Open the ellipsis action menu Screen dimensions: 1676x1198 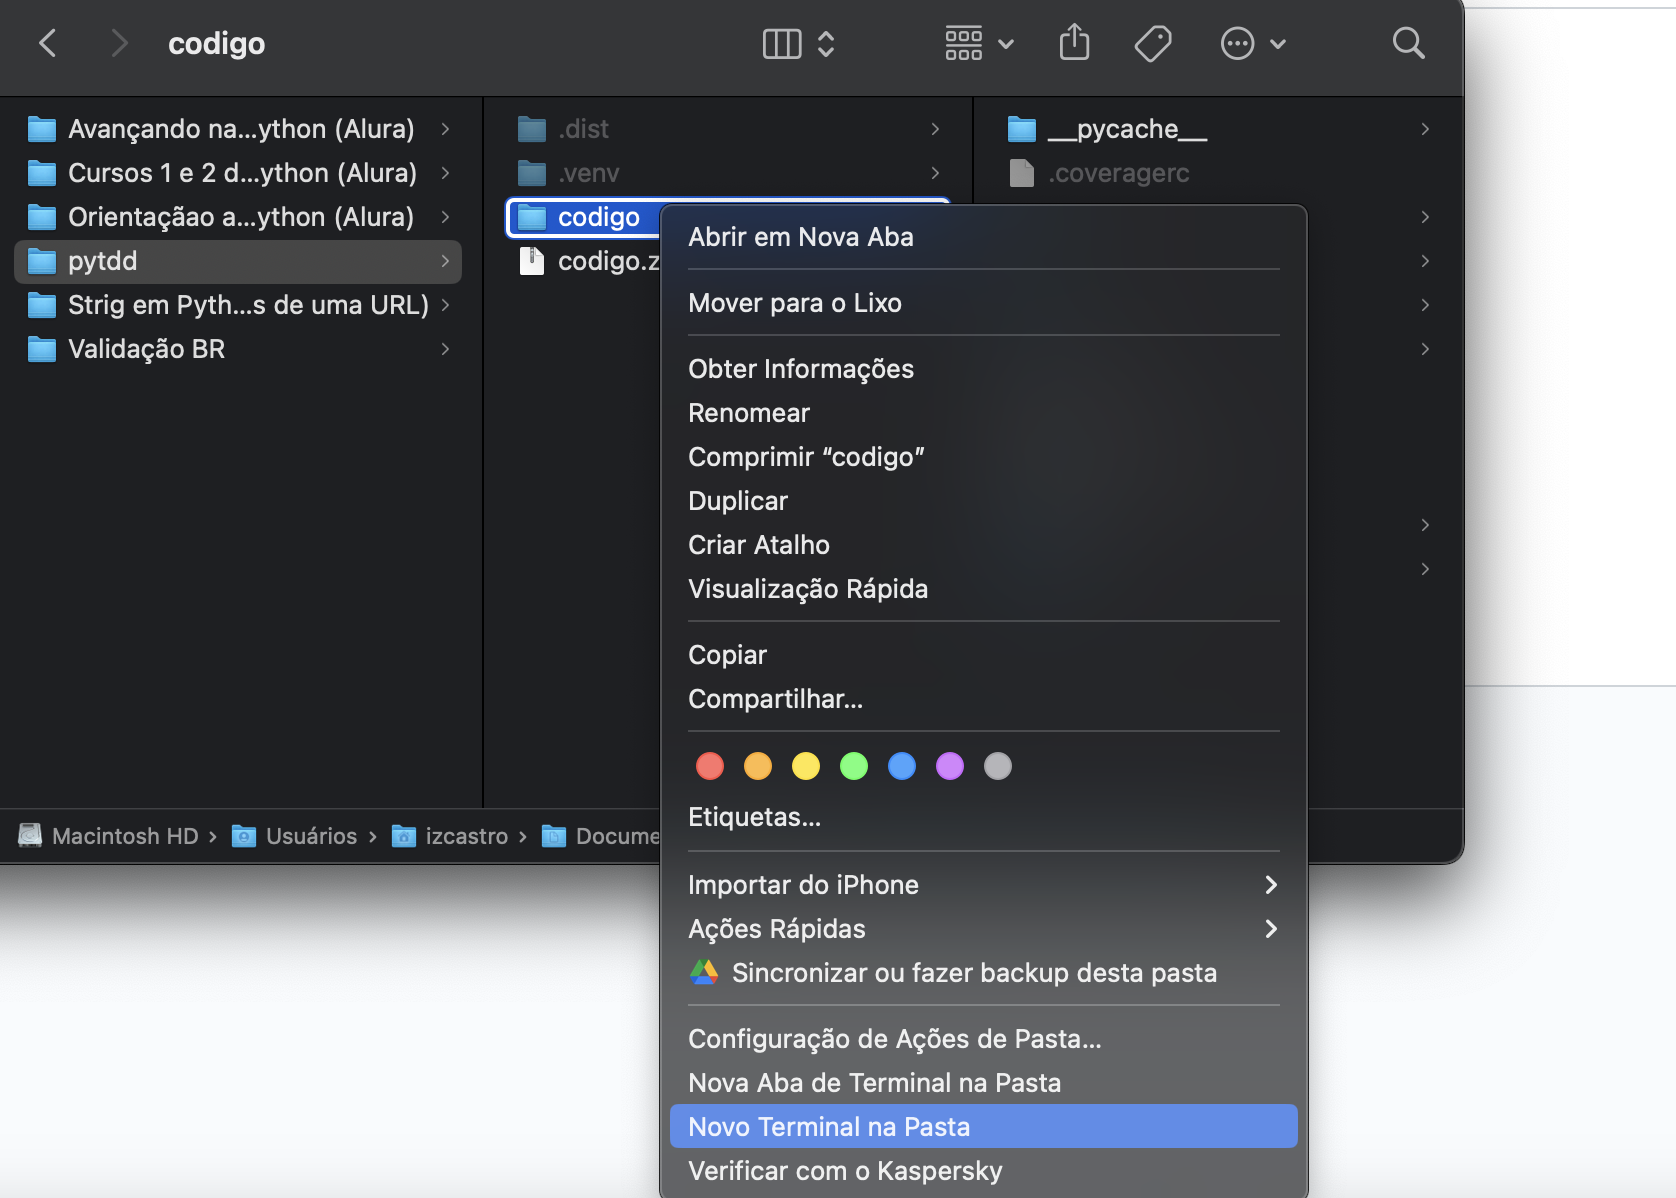1252,44
